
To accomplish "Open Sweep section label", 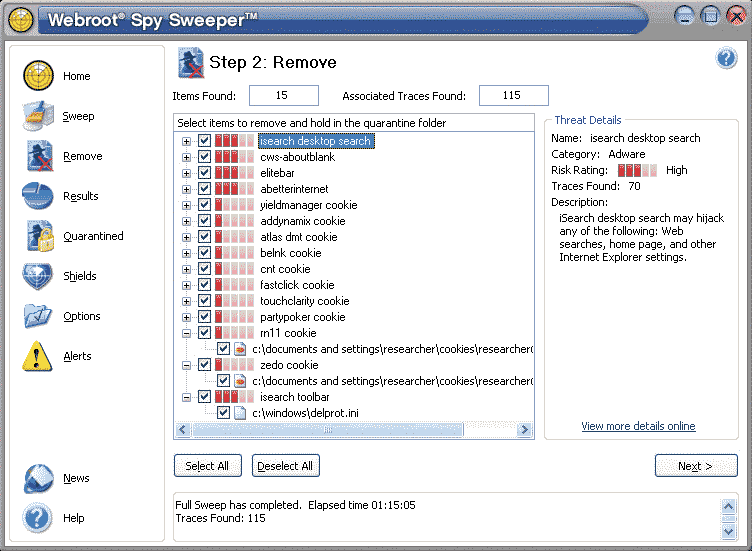I will (x=79, y=117).
